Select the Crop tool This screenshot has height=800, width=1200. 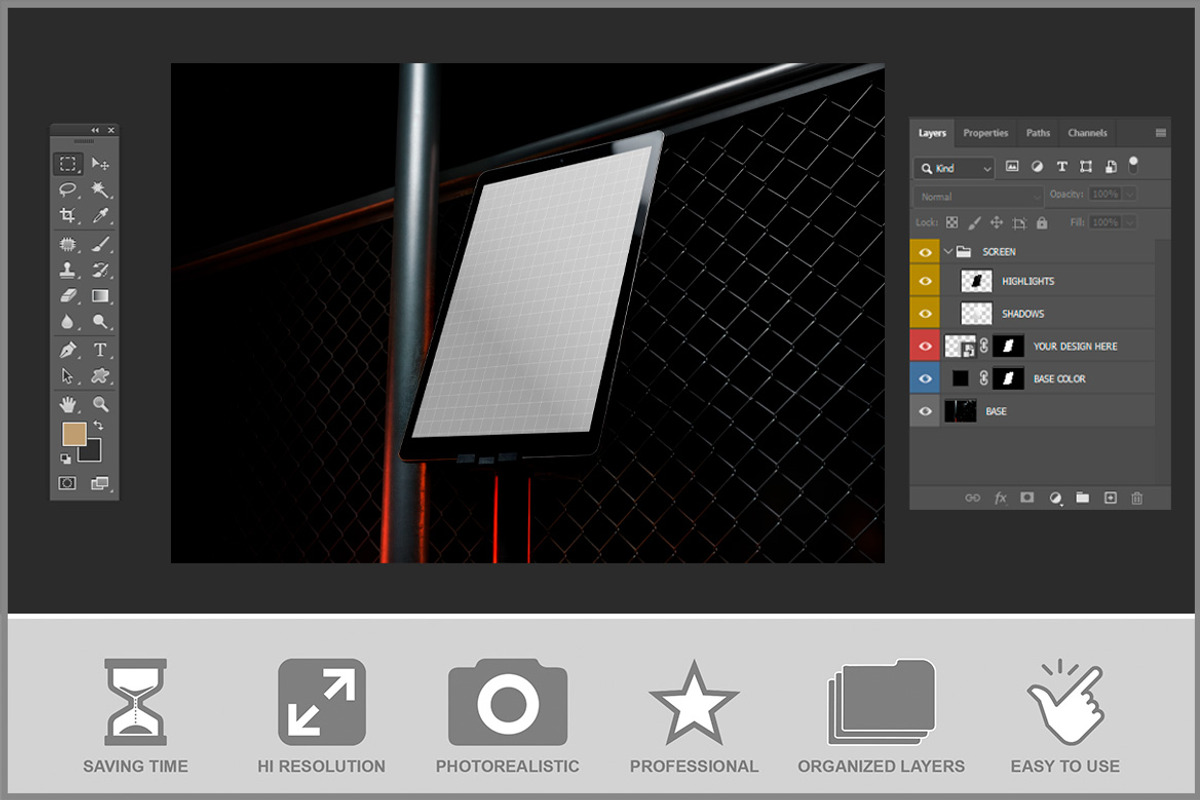68,215
